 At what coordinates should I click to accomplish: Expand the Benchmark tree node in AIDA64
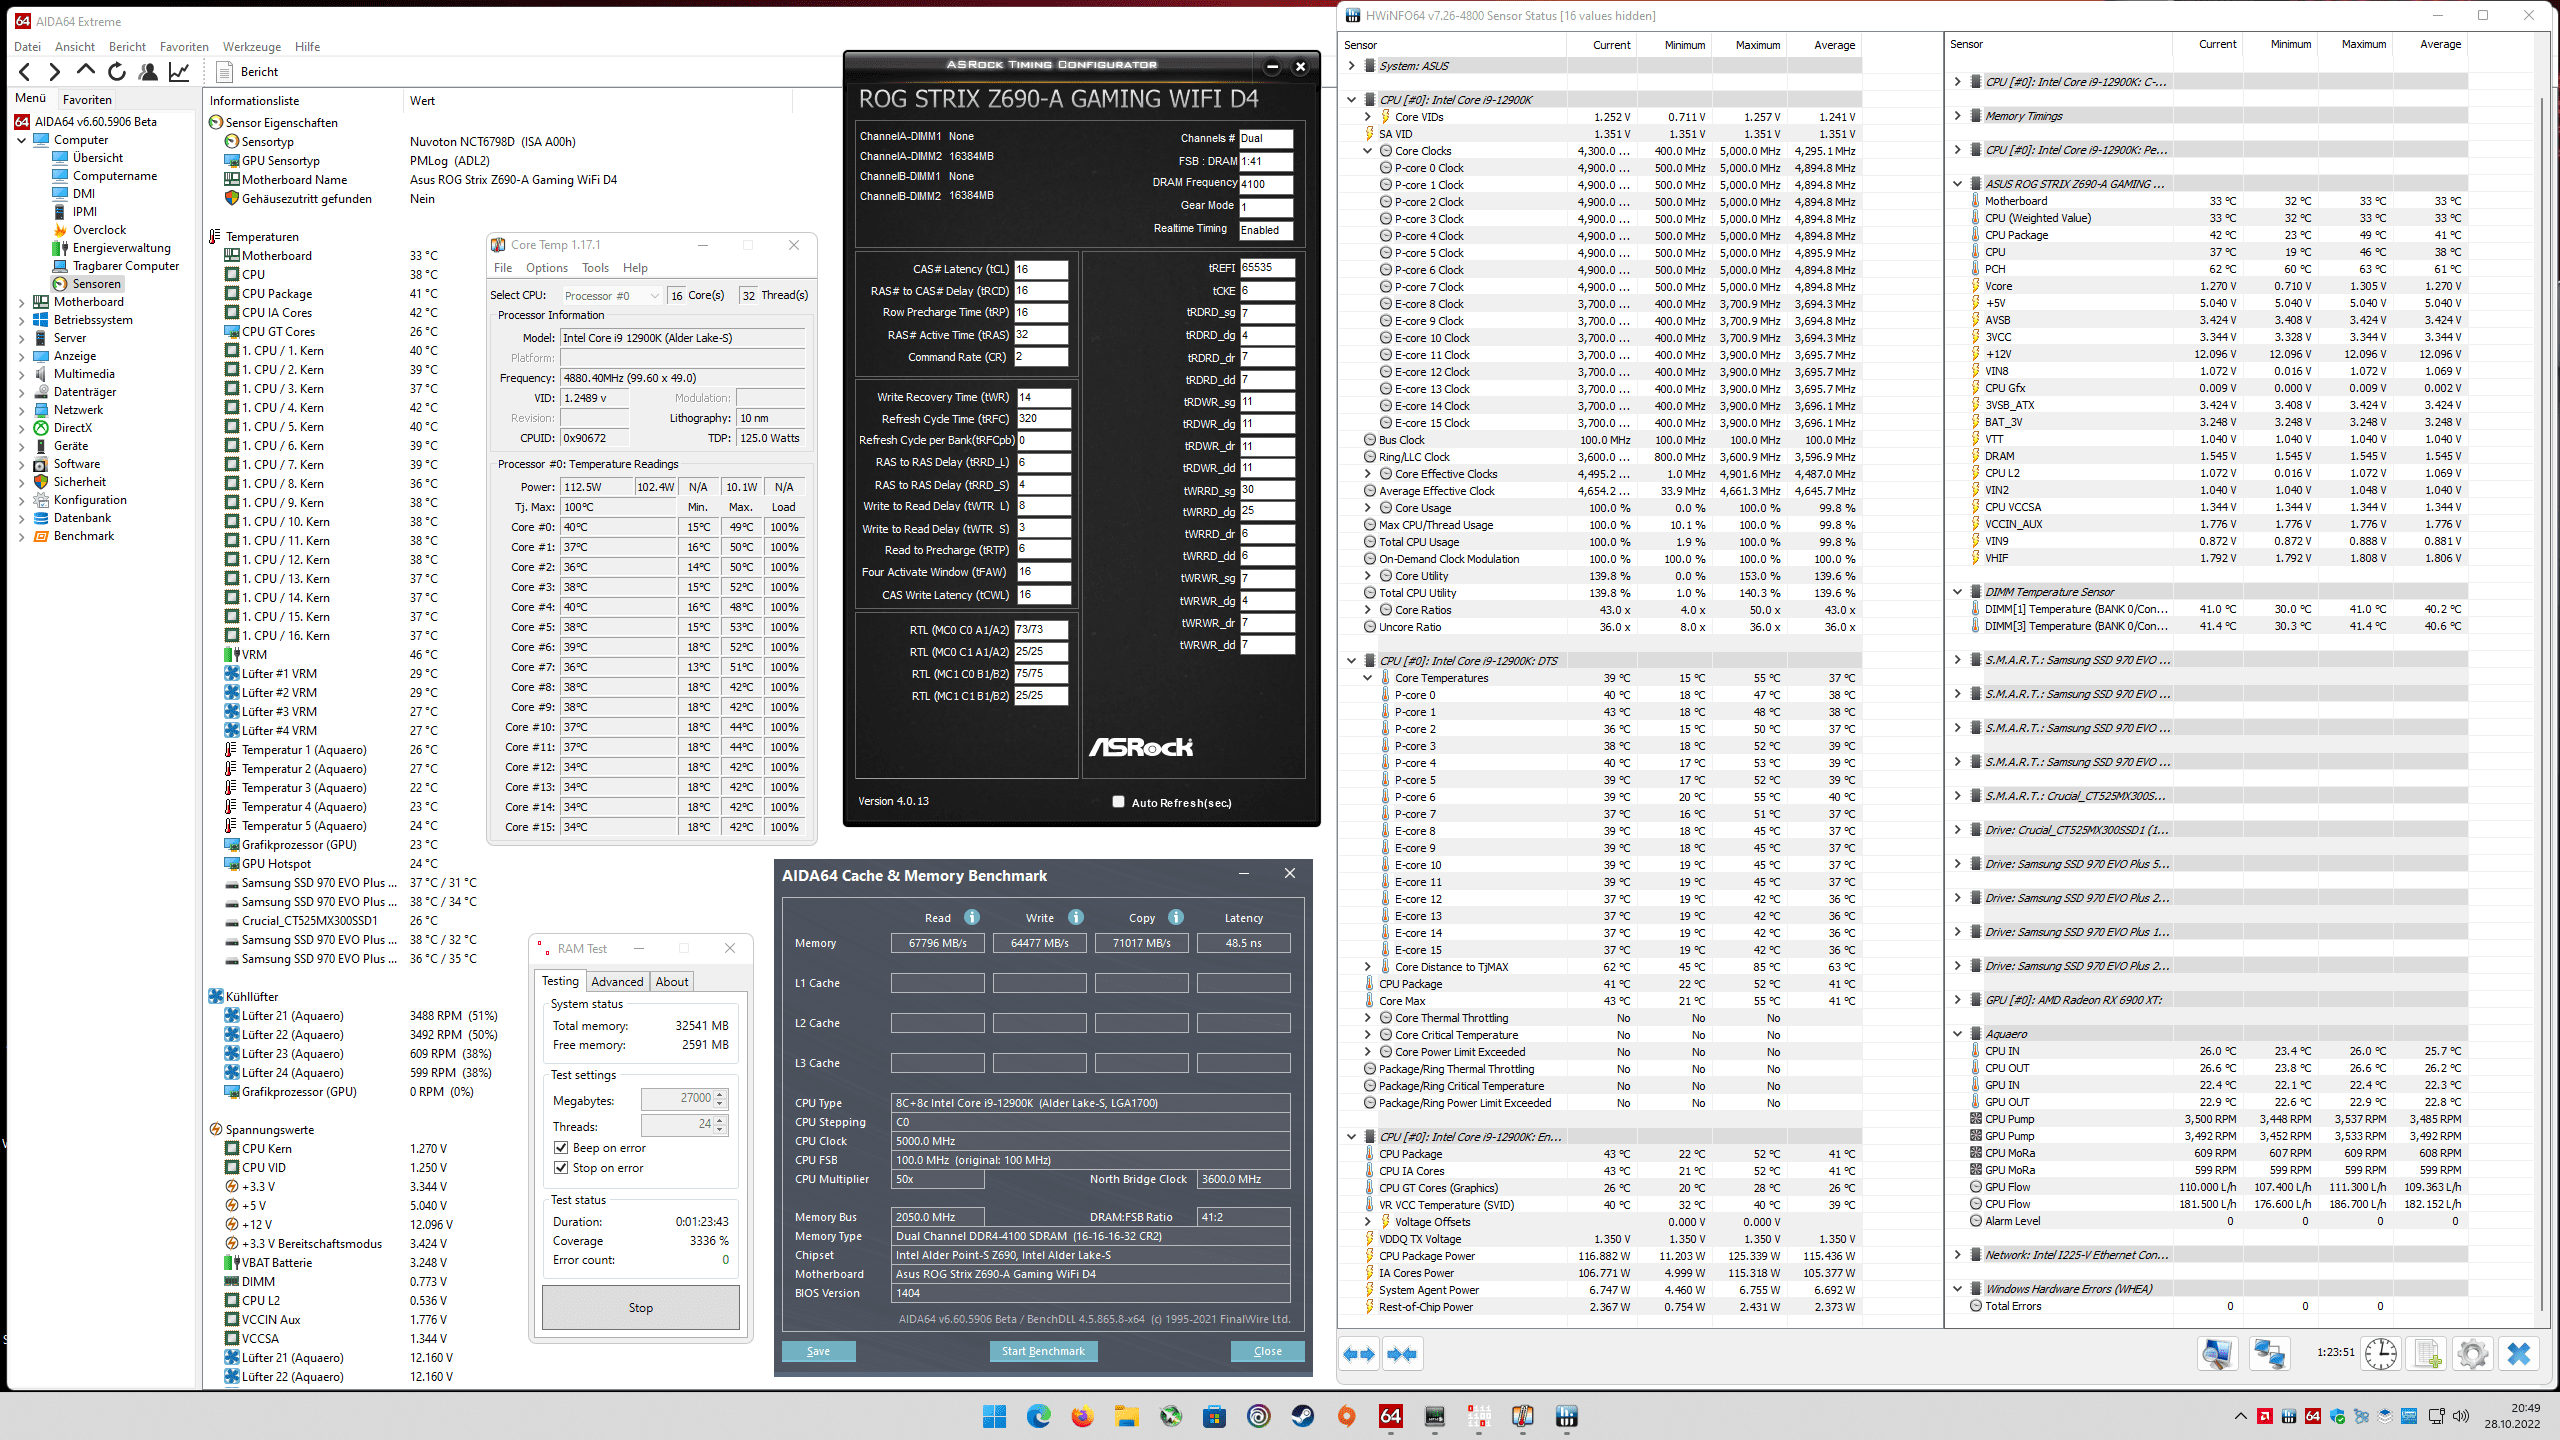22,536
